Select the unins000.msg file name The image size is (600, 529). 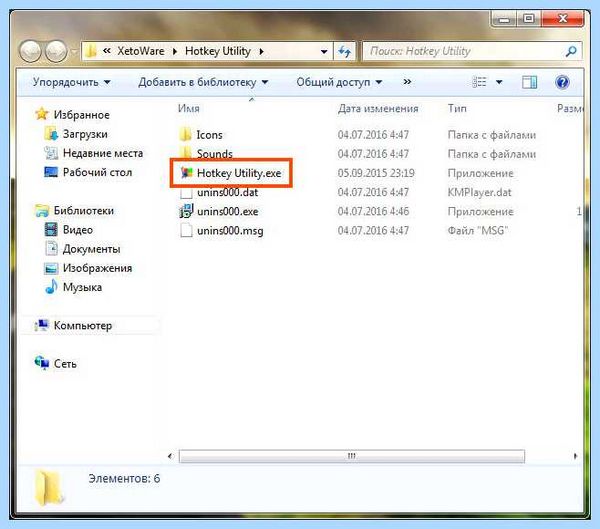[x=230, y=230]
